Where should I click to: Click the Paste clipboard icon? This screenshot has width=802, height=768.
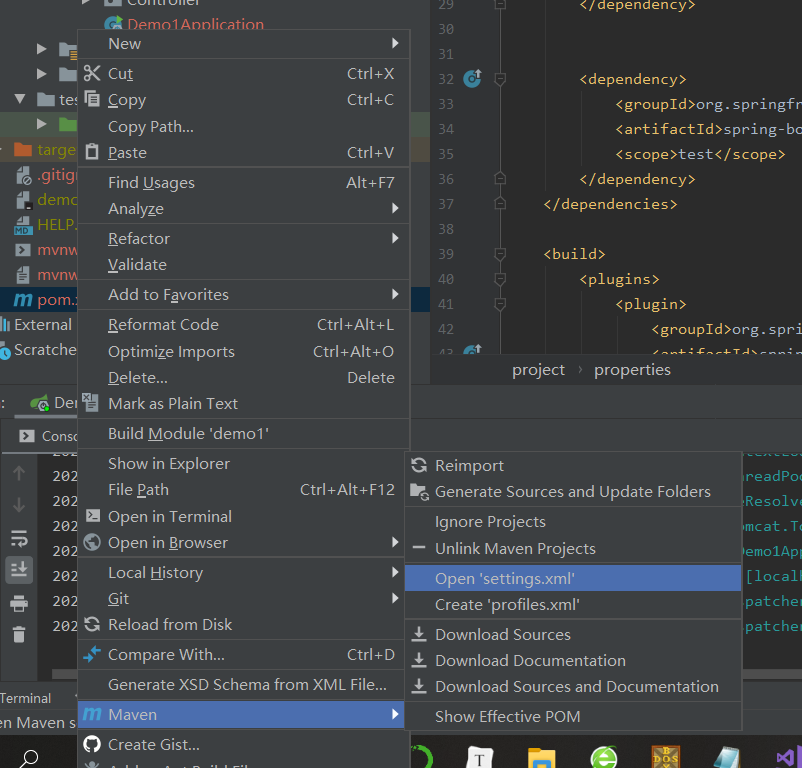(x=92, y=152)
